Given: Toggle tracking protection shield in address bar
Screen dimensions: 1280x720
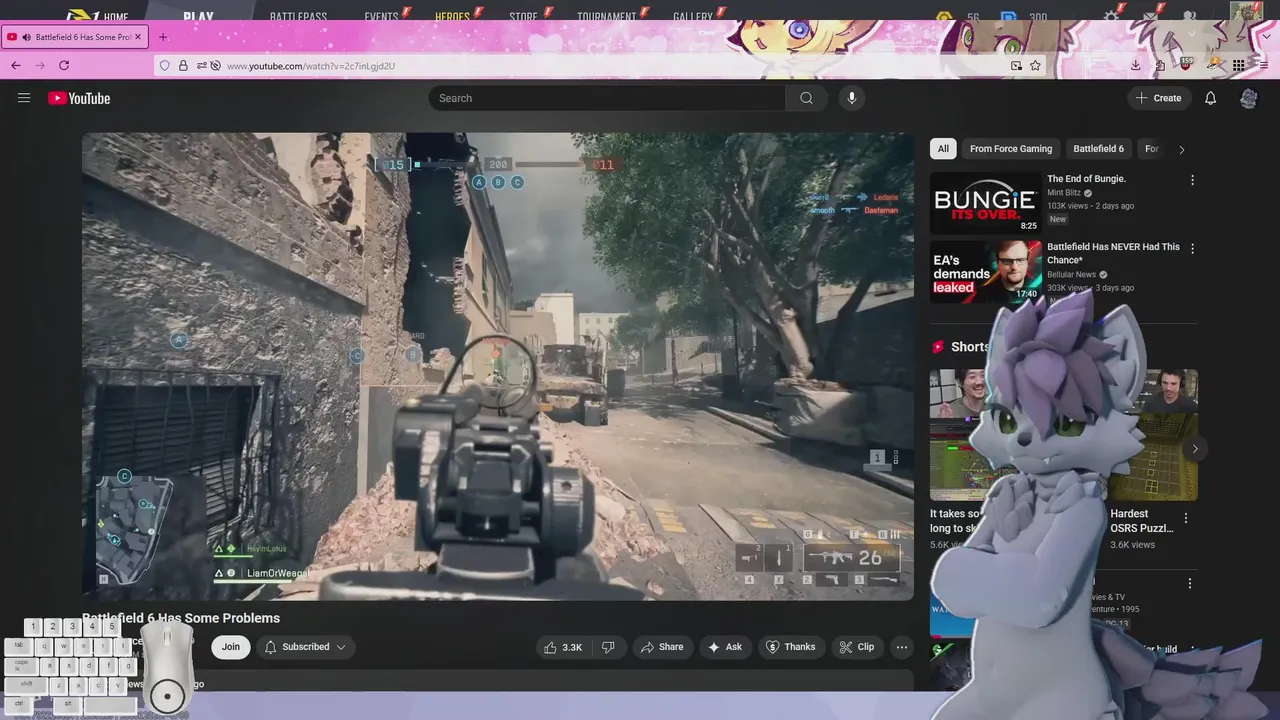Looking at the screenshot, I should [x=165, y=65].
